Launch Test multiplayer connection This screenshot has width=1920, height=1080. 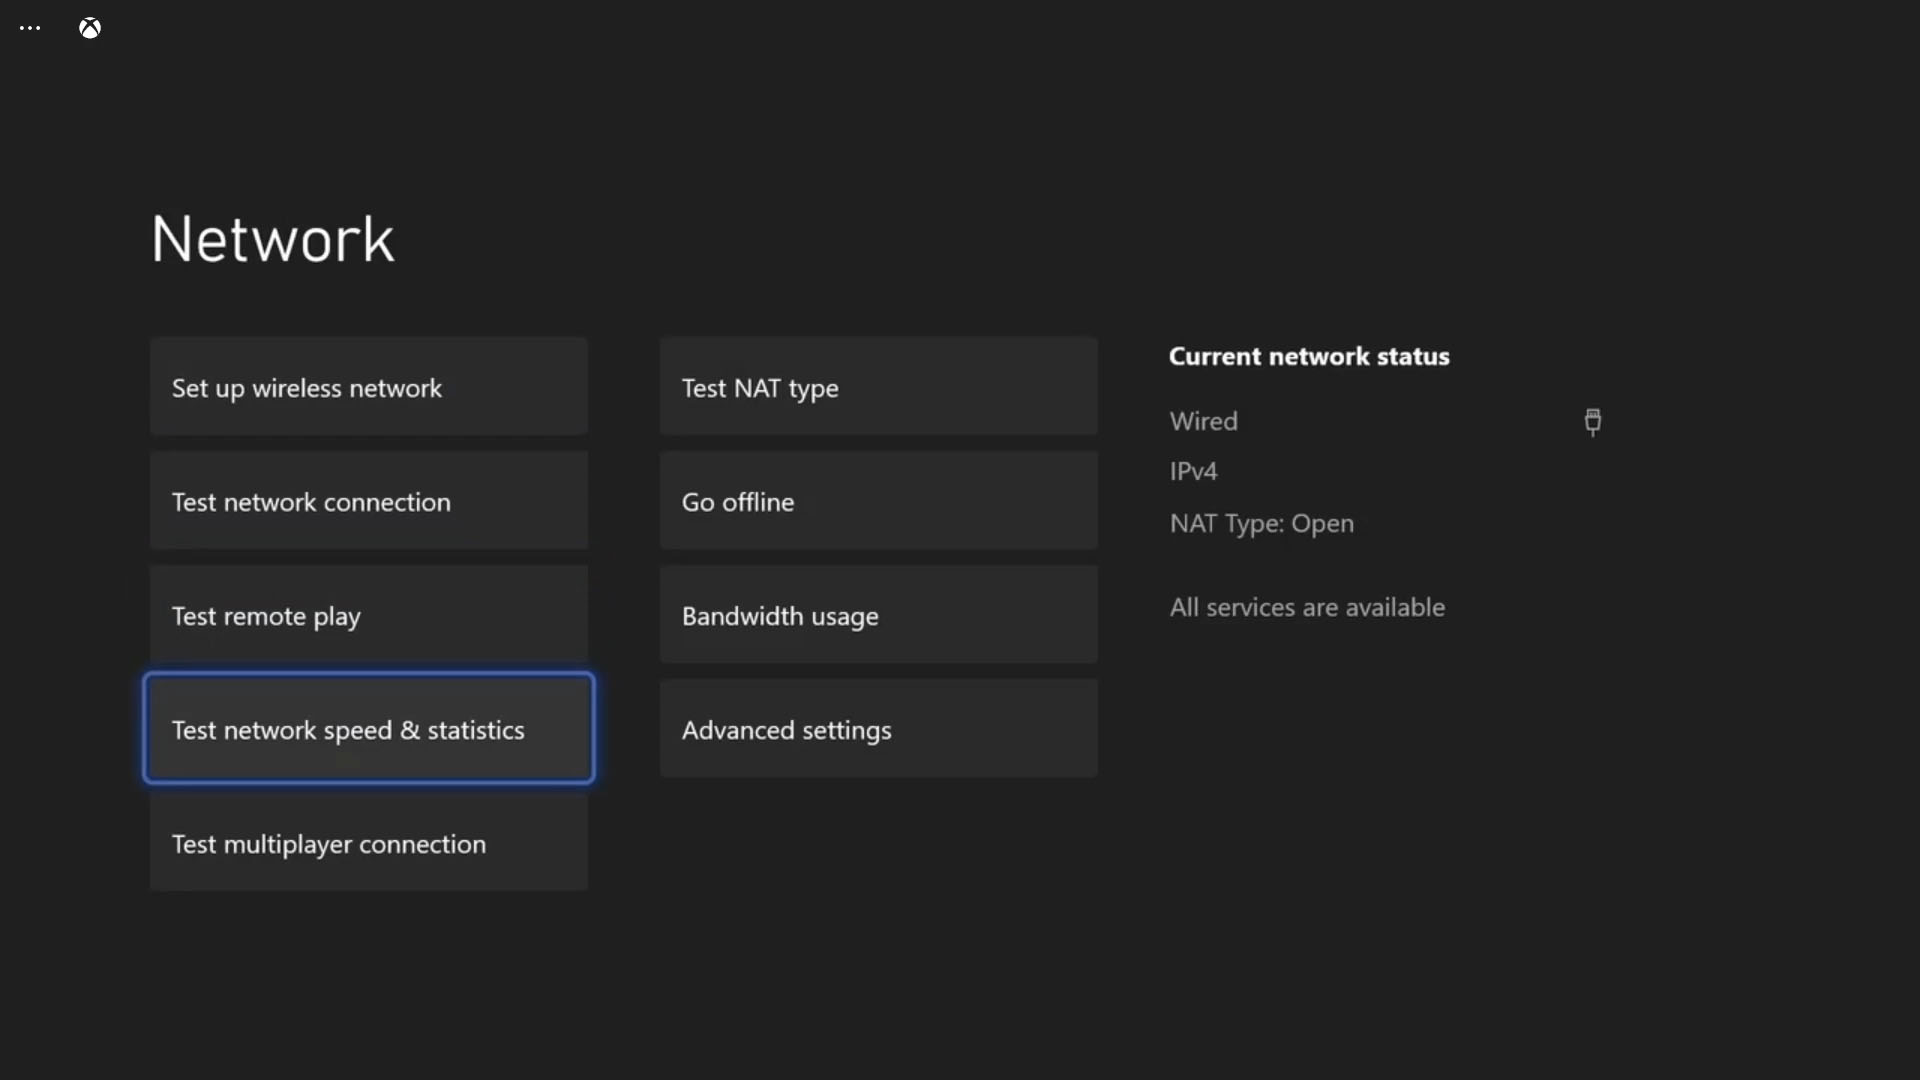click(x=368, y=844)
